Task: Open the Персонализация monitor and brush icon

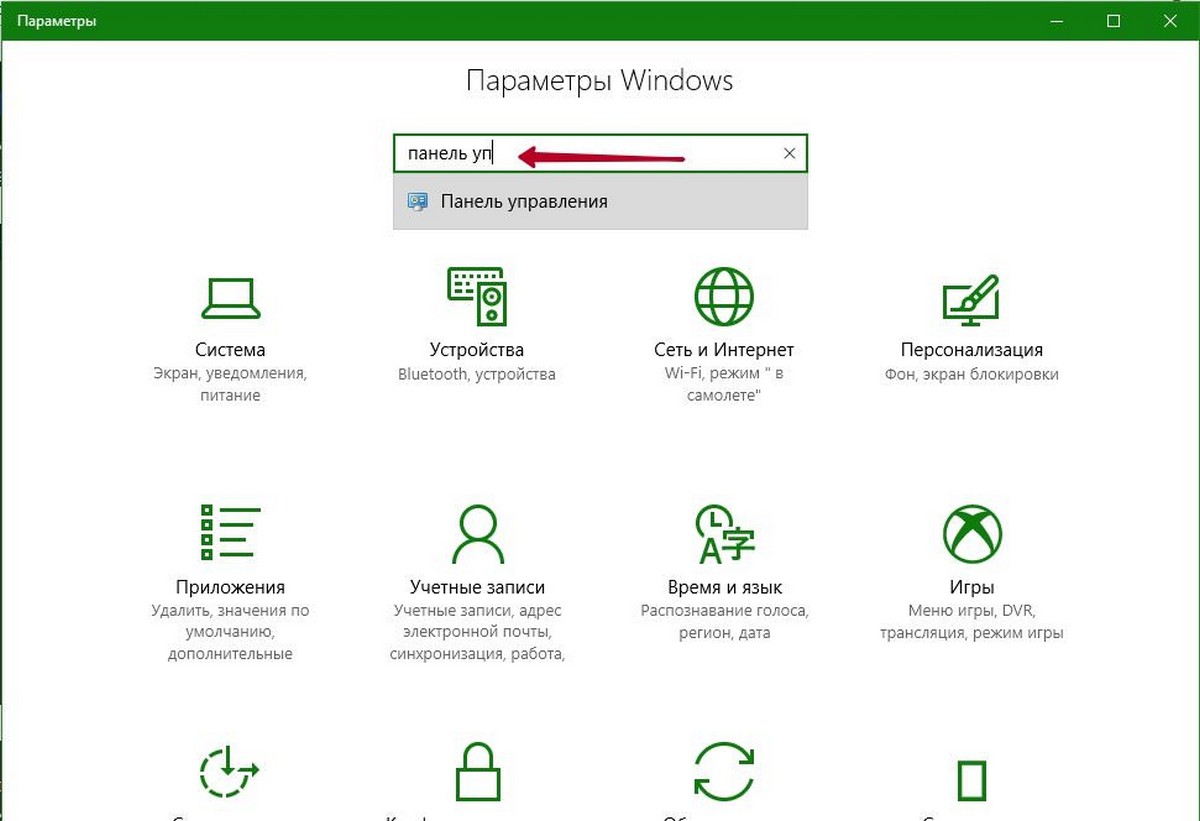Action: [x=971, y=299]
